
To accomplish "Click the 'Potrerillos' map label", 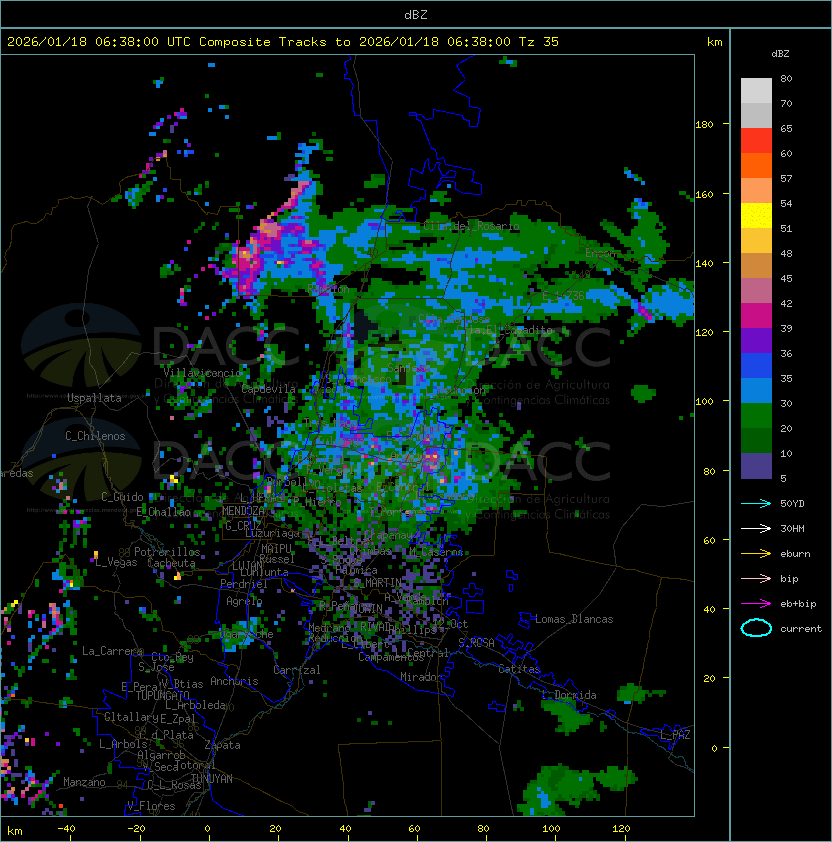I will pyautogui.click(x=167, y=552).
